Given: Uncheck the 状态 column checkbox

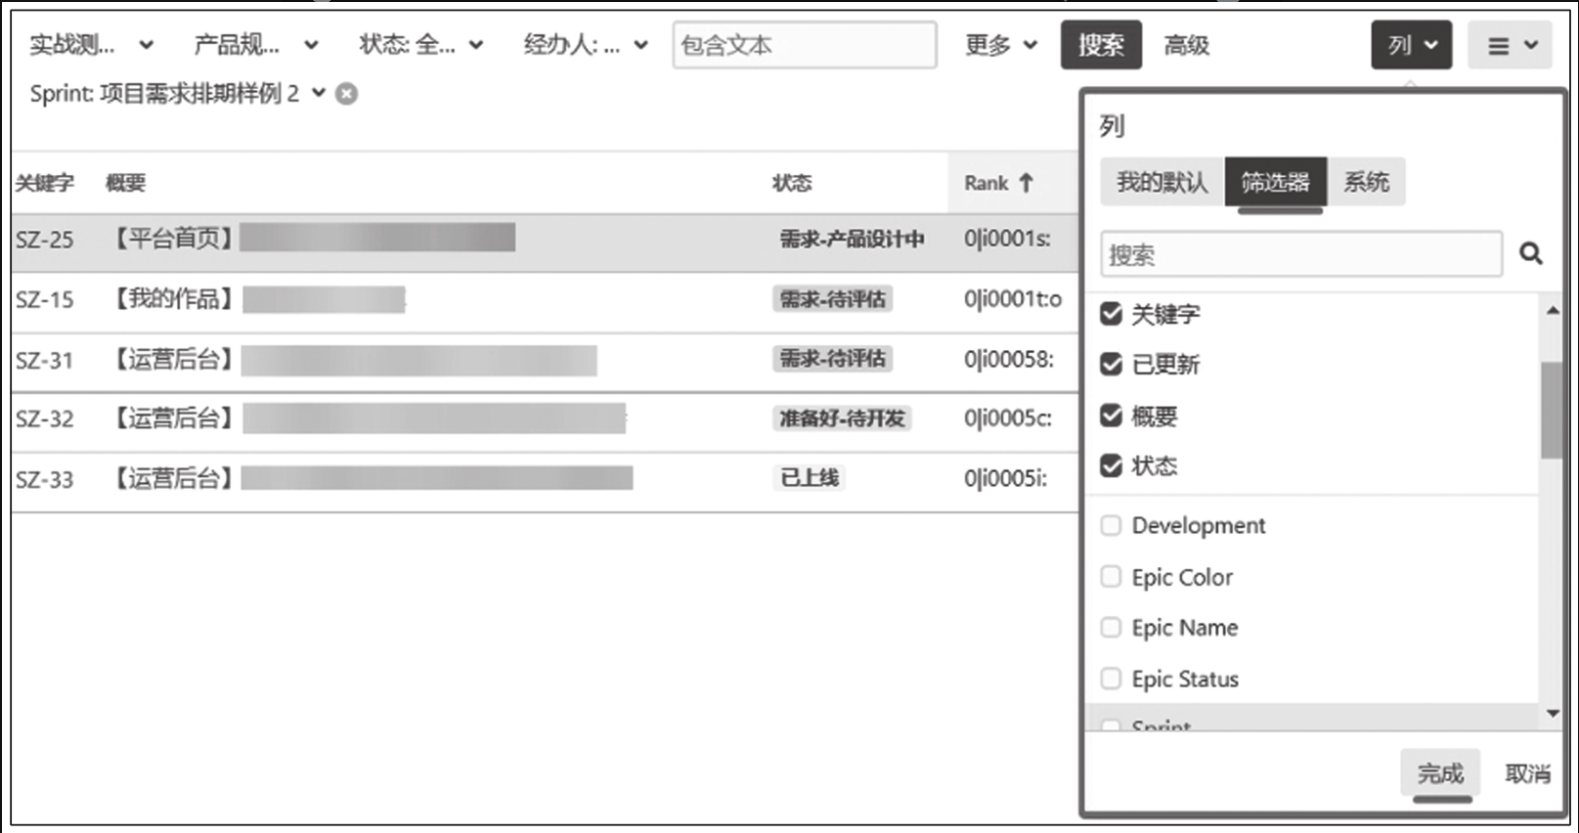Looking at the screenshot, I should point(1111,465).
